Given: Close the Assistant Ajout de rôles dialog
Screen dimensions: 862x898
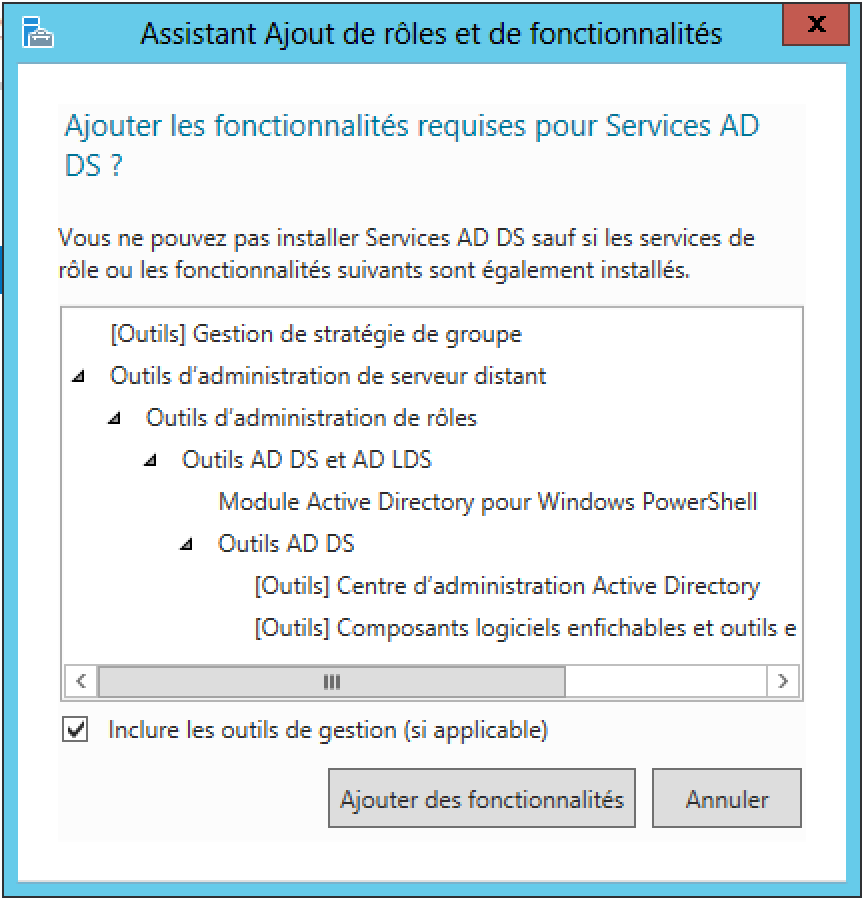Looking at the screenshot, I should 817,26.
